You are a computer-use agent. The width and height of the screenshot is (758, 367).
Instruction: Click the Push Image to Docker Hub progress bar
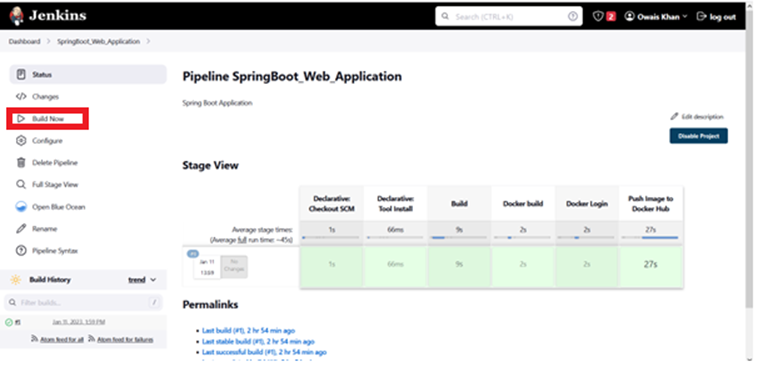(650, 237)
